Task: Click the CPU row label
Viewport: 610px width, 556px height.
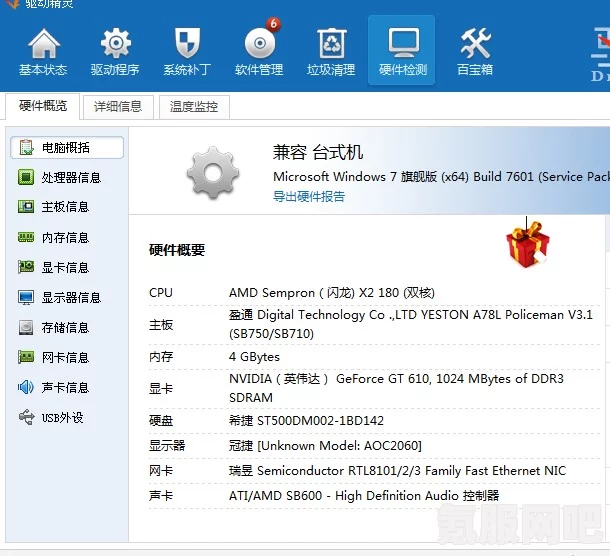Action: tap(161, 293)
